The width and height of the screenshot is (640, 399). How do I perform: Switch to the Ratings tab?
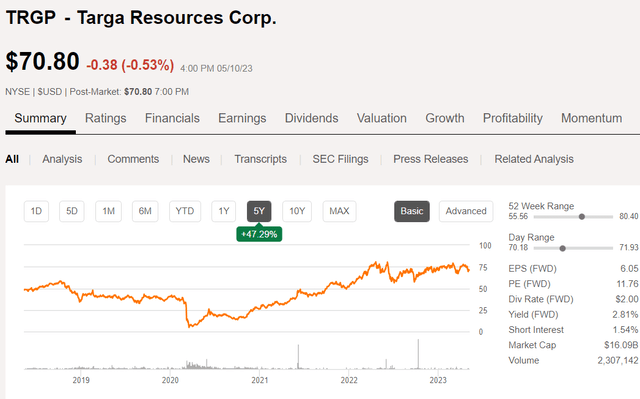(105, 118)
